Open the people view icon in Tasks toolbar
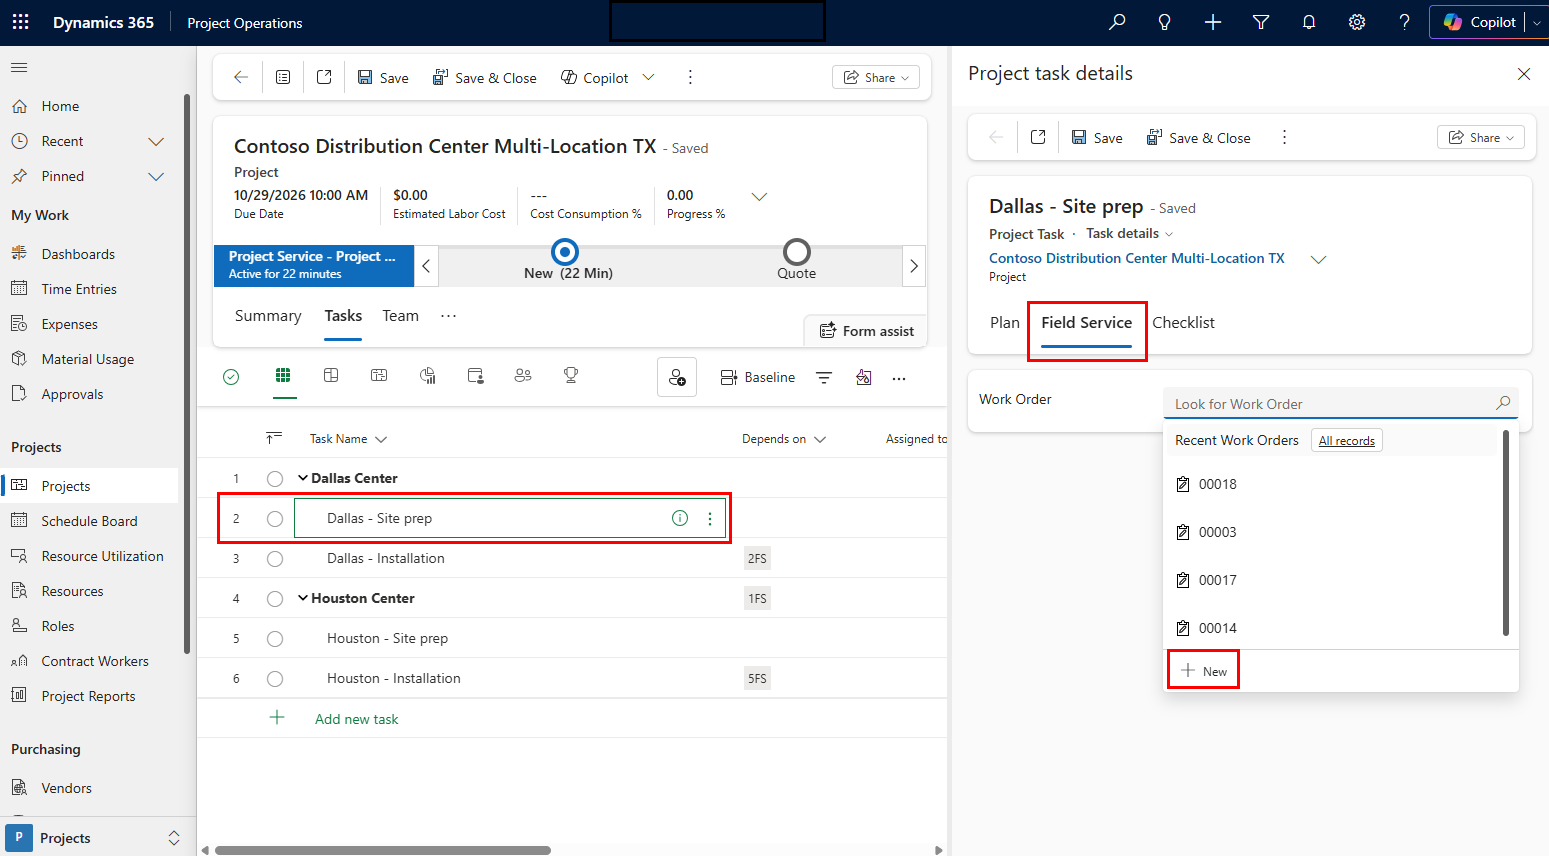Image resolution: width=1549 pixels, height=856 pixels. [523, 376]
